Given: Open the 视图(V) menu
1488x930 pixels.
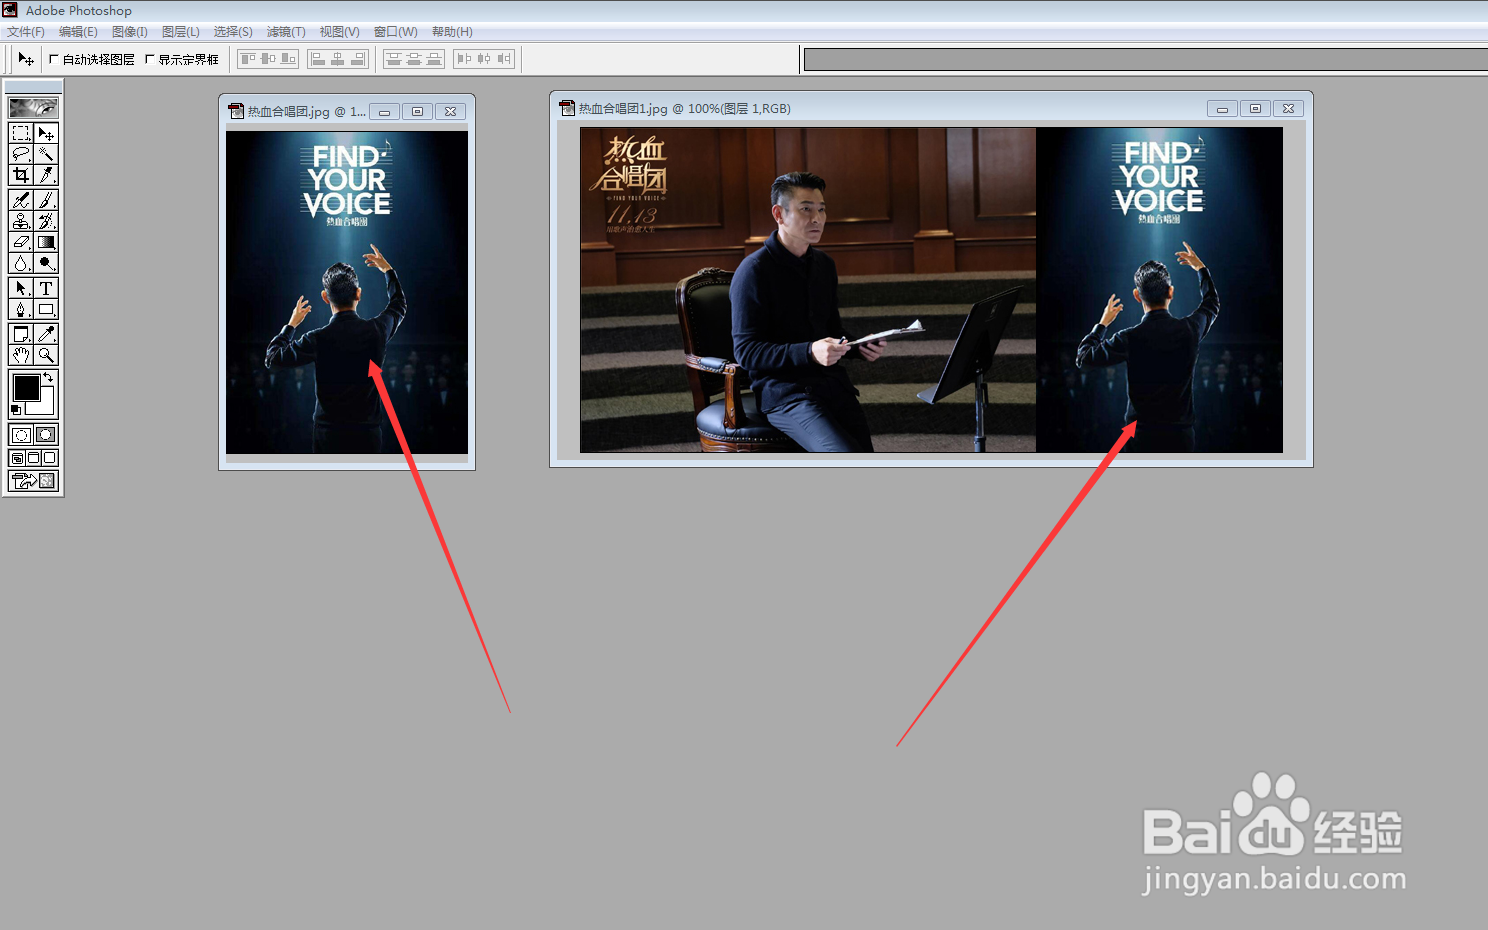Looking at the screenshot, I should click(x=340, y=32).
